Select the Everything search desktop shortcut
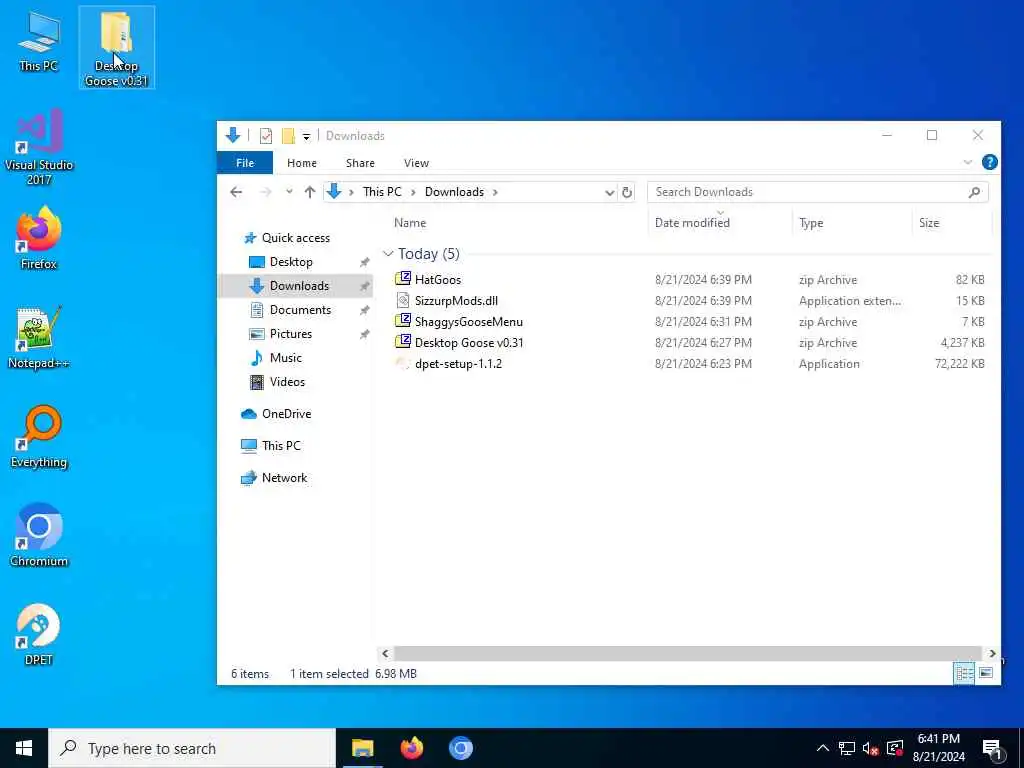Image resolution: width=1024 pixels, height=768 pixels. point(39,437)
